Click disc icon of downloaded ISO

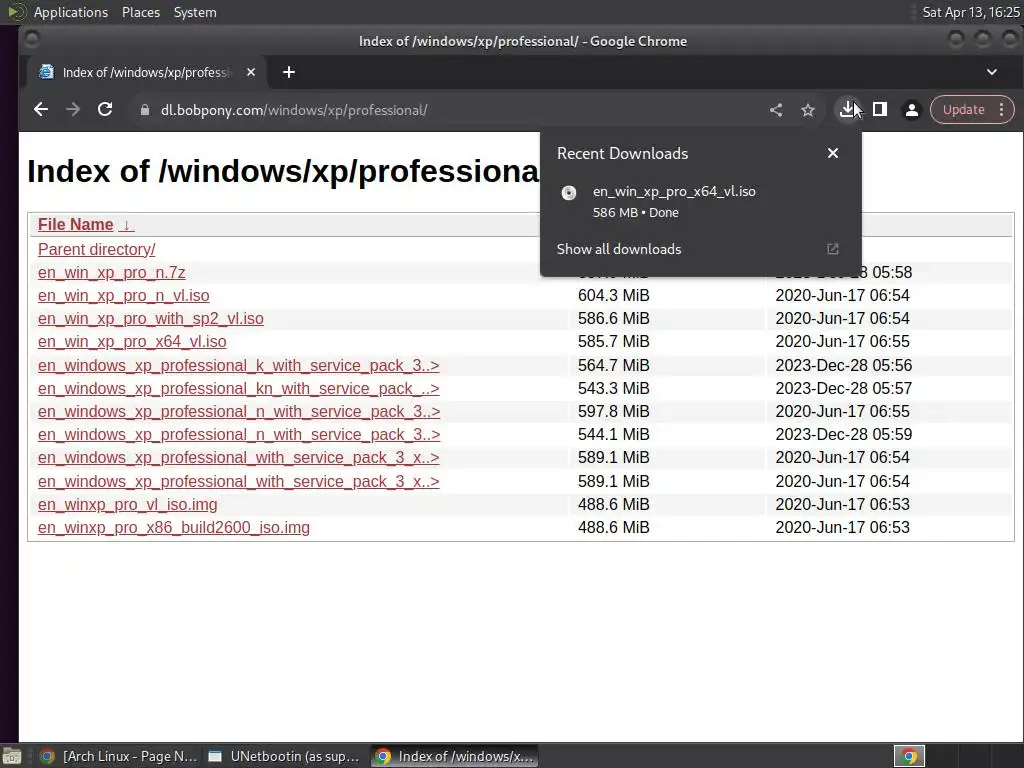(x=569, y=193)
